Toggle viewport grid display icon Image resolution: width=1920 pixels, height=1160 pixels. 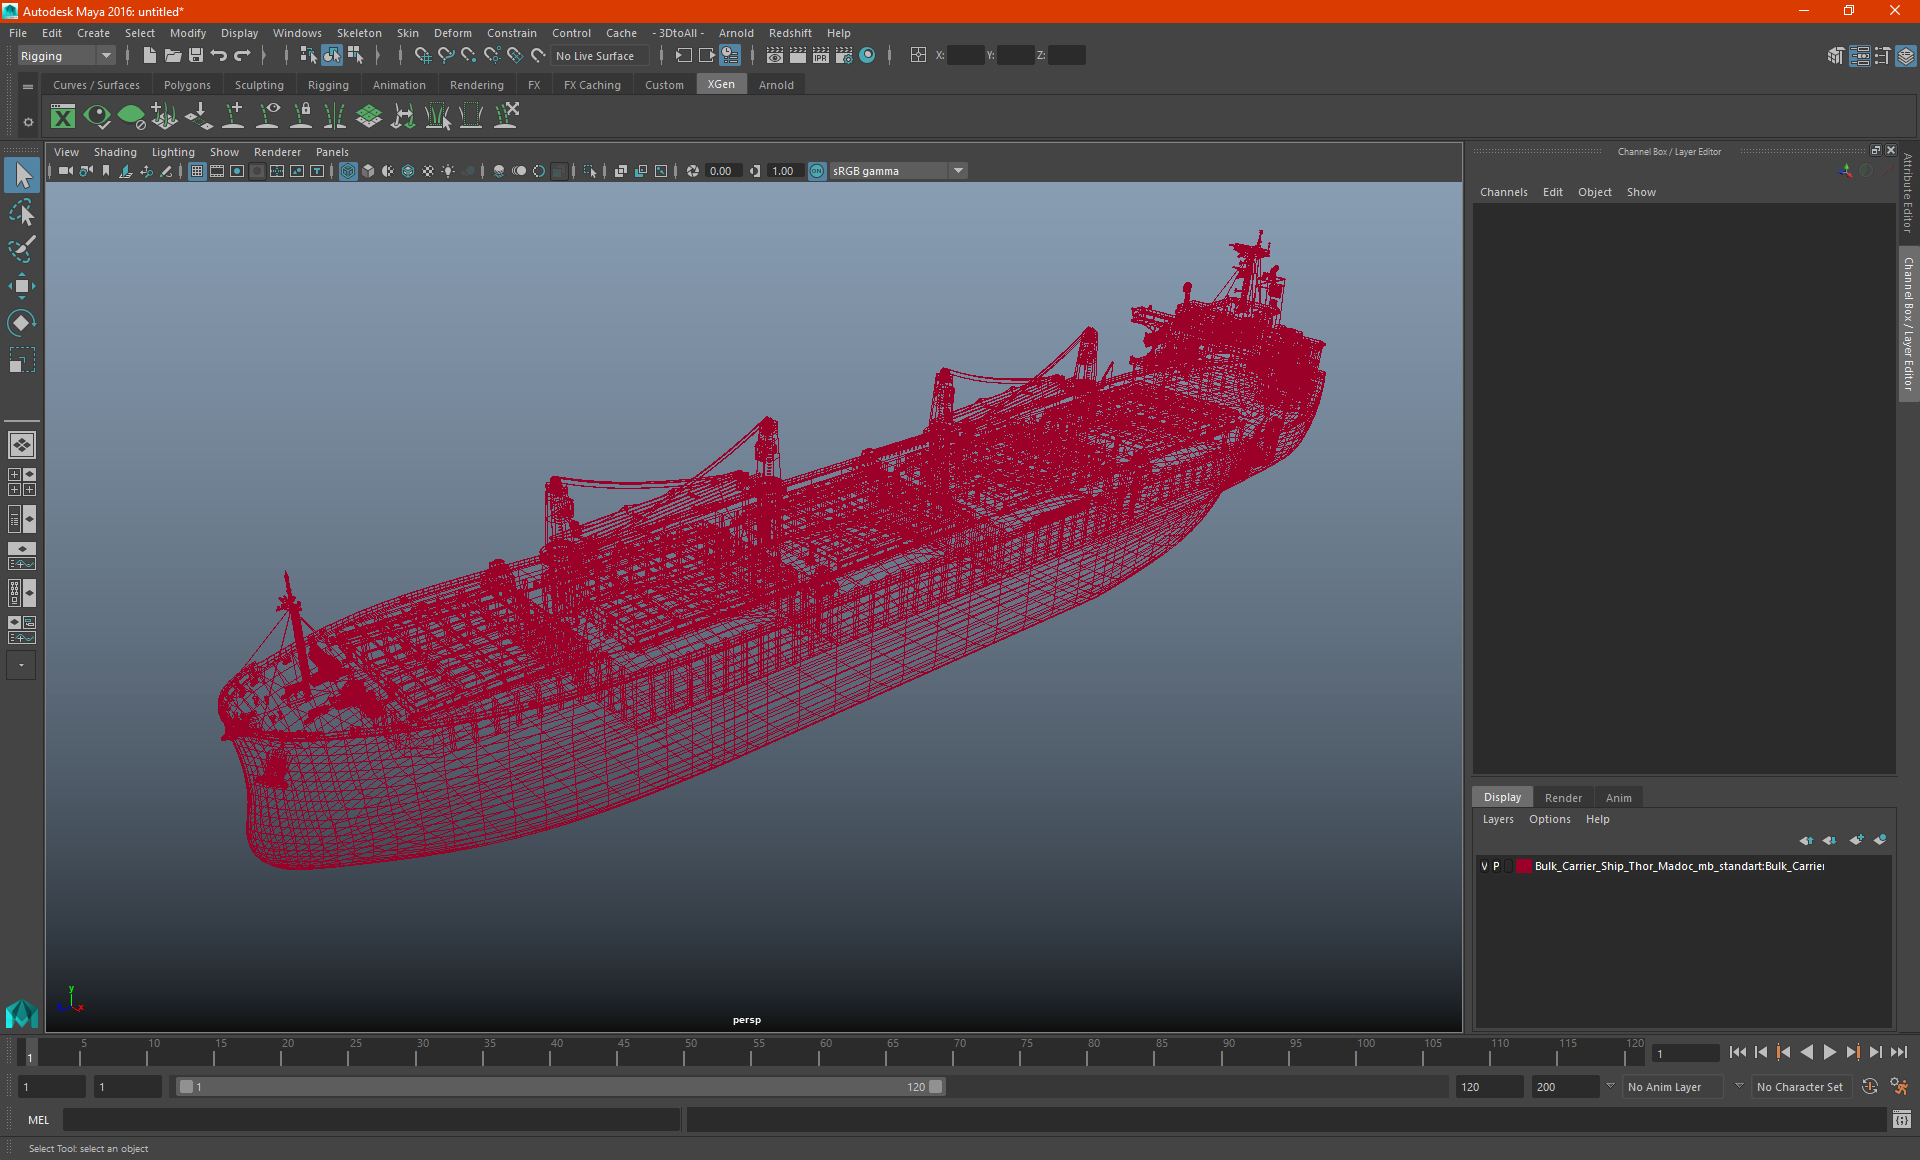pyautogui.click(x=197, y=171)
